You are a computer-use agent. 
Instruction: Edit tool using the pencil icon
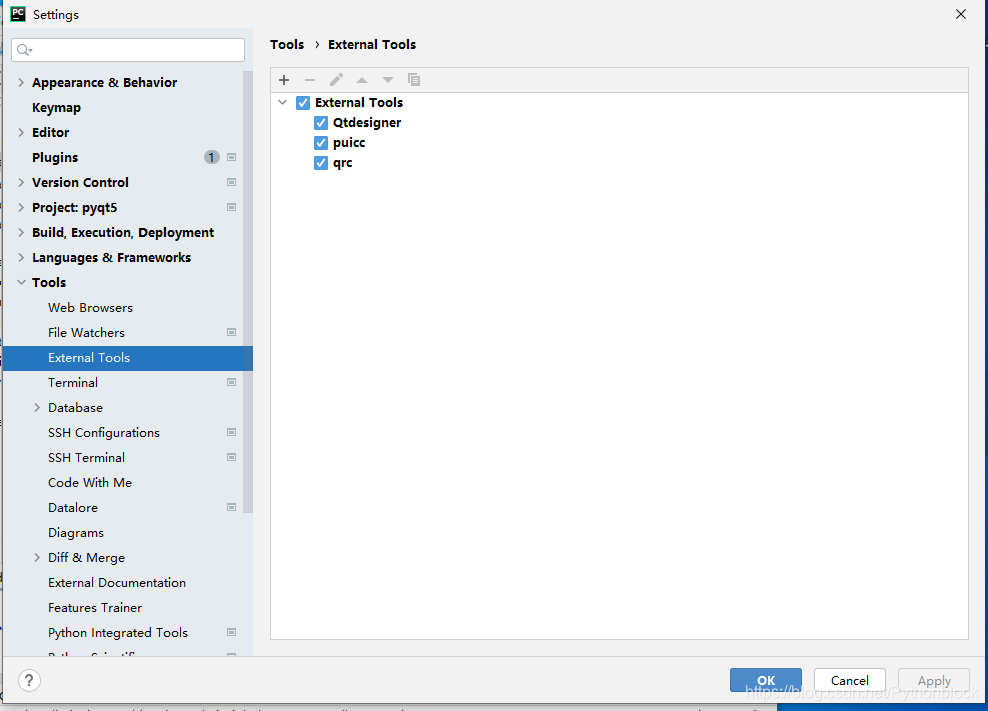(x=336, y=80)
